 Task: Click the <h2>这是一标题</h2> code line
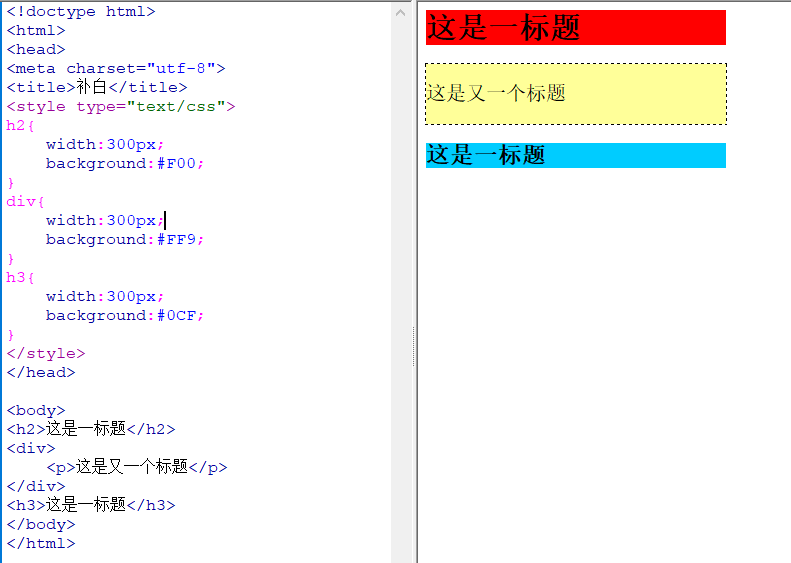click(91, 429)
